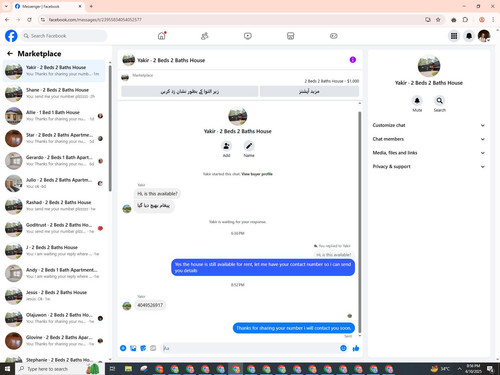Open Windows notification center icon

[490, 369]
